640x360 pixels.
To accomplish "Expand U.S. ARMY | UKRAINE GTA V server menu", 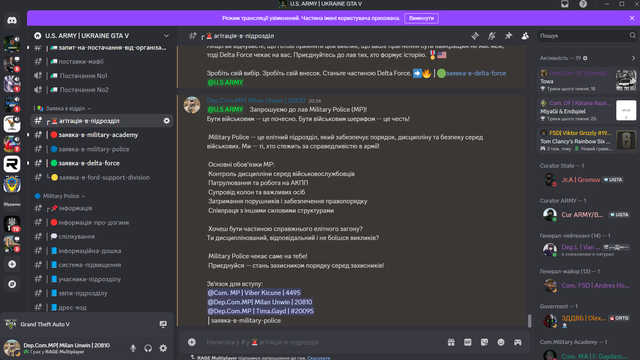I will [x=167, y=36].
